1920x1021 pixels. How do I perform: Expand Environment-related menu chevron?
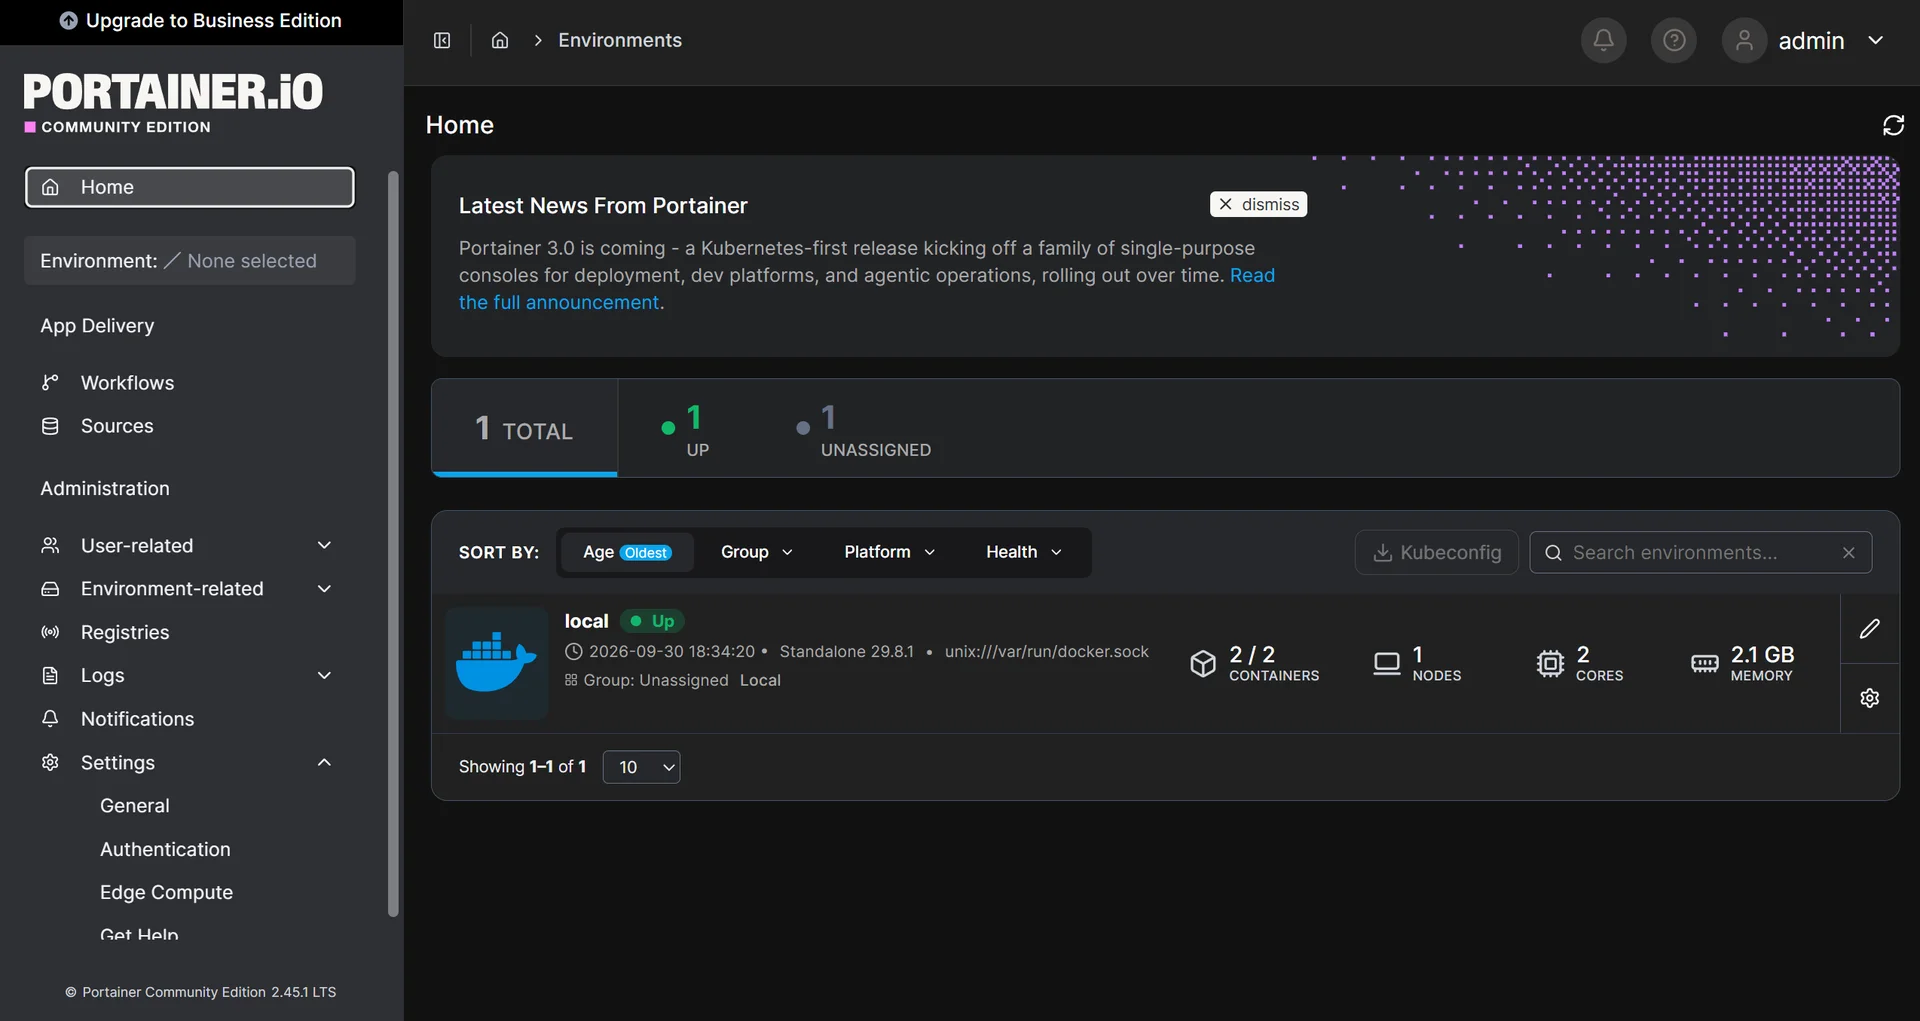coord(324,589)
